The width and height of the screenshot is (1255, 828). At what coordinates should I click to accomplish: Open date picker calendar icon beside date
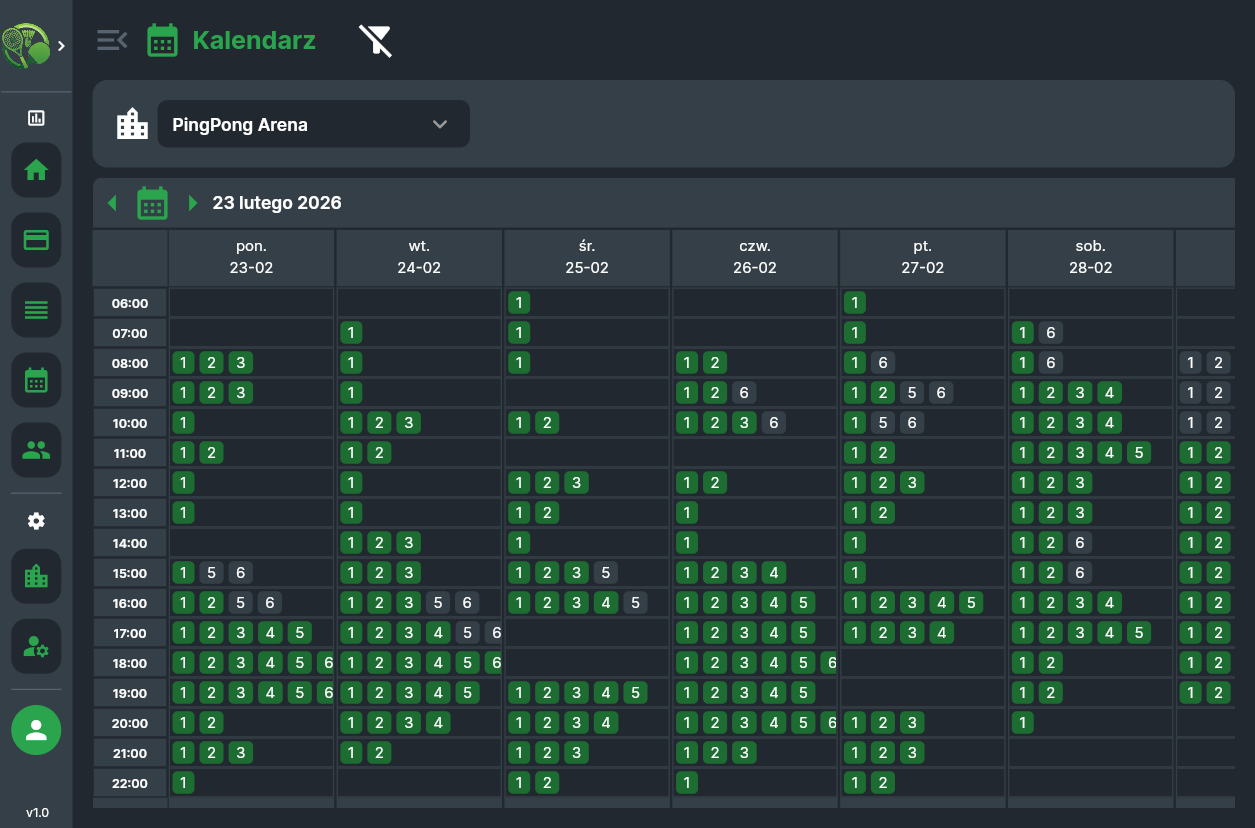pos(152,203)
